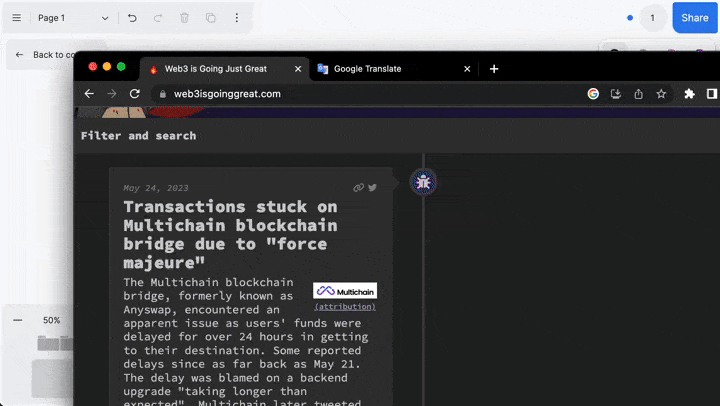
Task: Click the Twitter bird icon on article
Action: [x=373, y=187]
